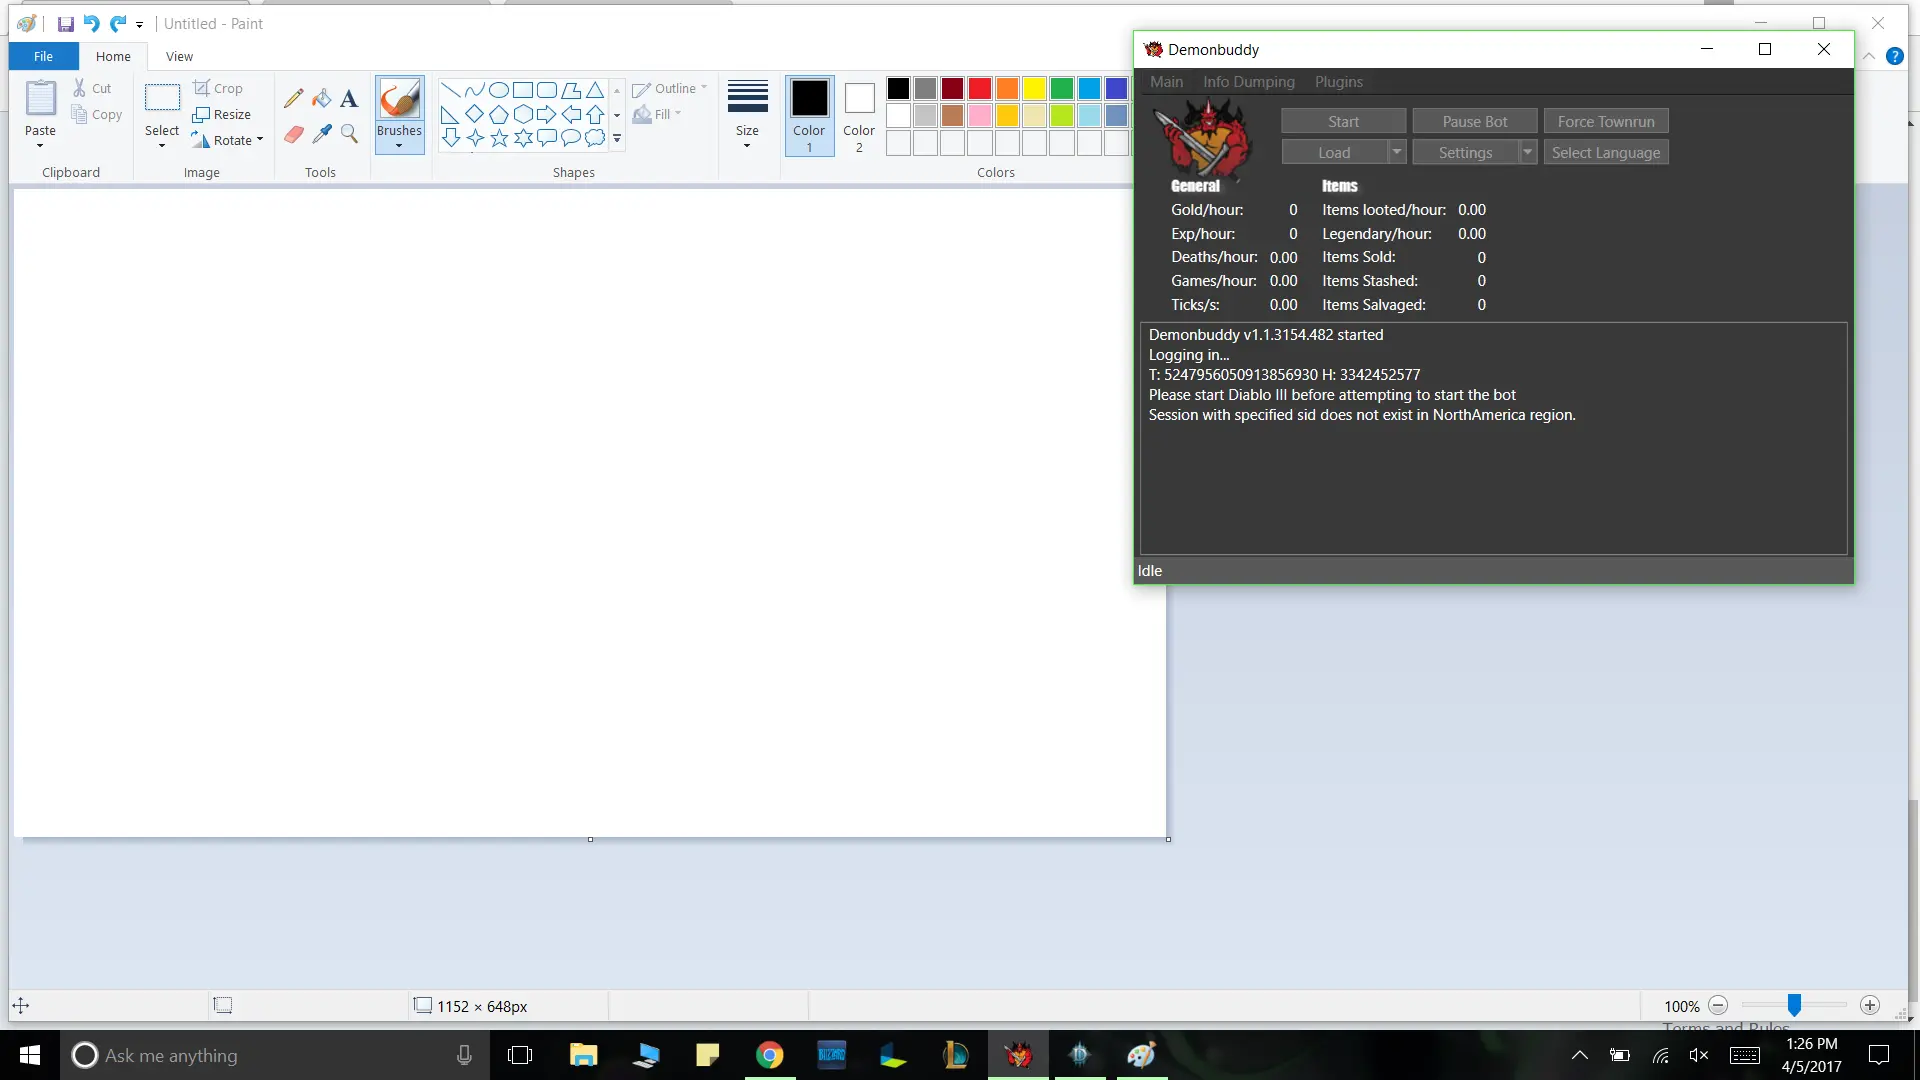Viewport: 1920px width, 1080px height.
Task: Select the Magnifier tool
Action: (x=349, y=134)
